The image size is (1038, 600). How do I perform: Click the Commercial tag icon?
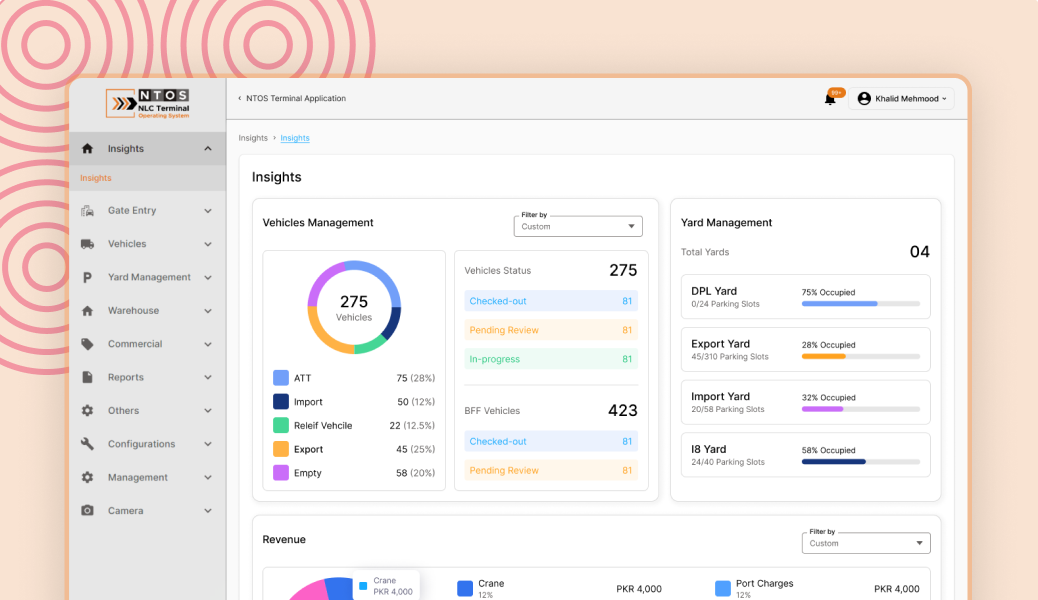pos(87,344)
